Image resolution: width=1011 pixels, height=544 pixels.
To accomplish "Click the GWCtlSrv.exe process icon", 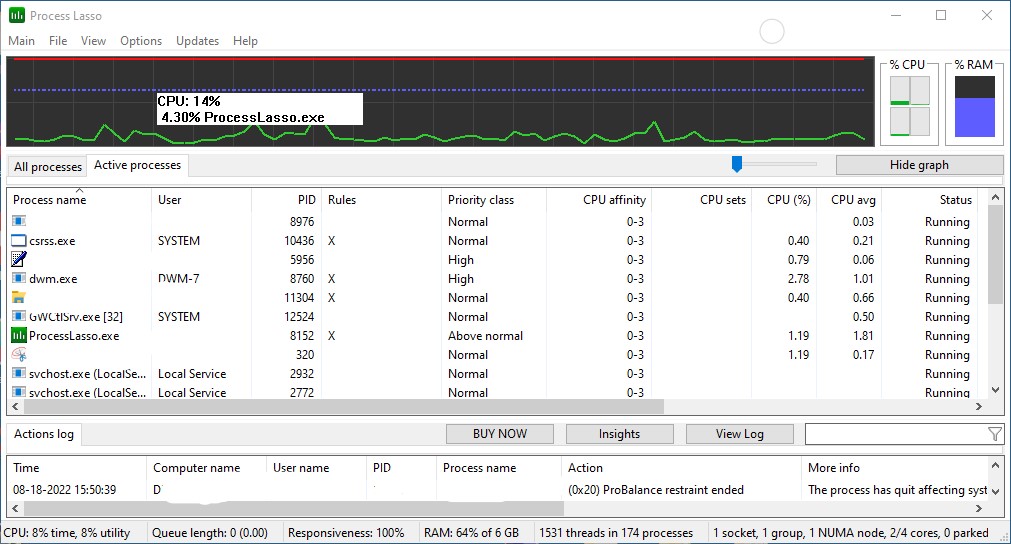I will (x=19, y=316).
